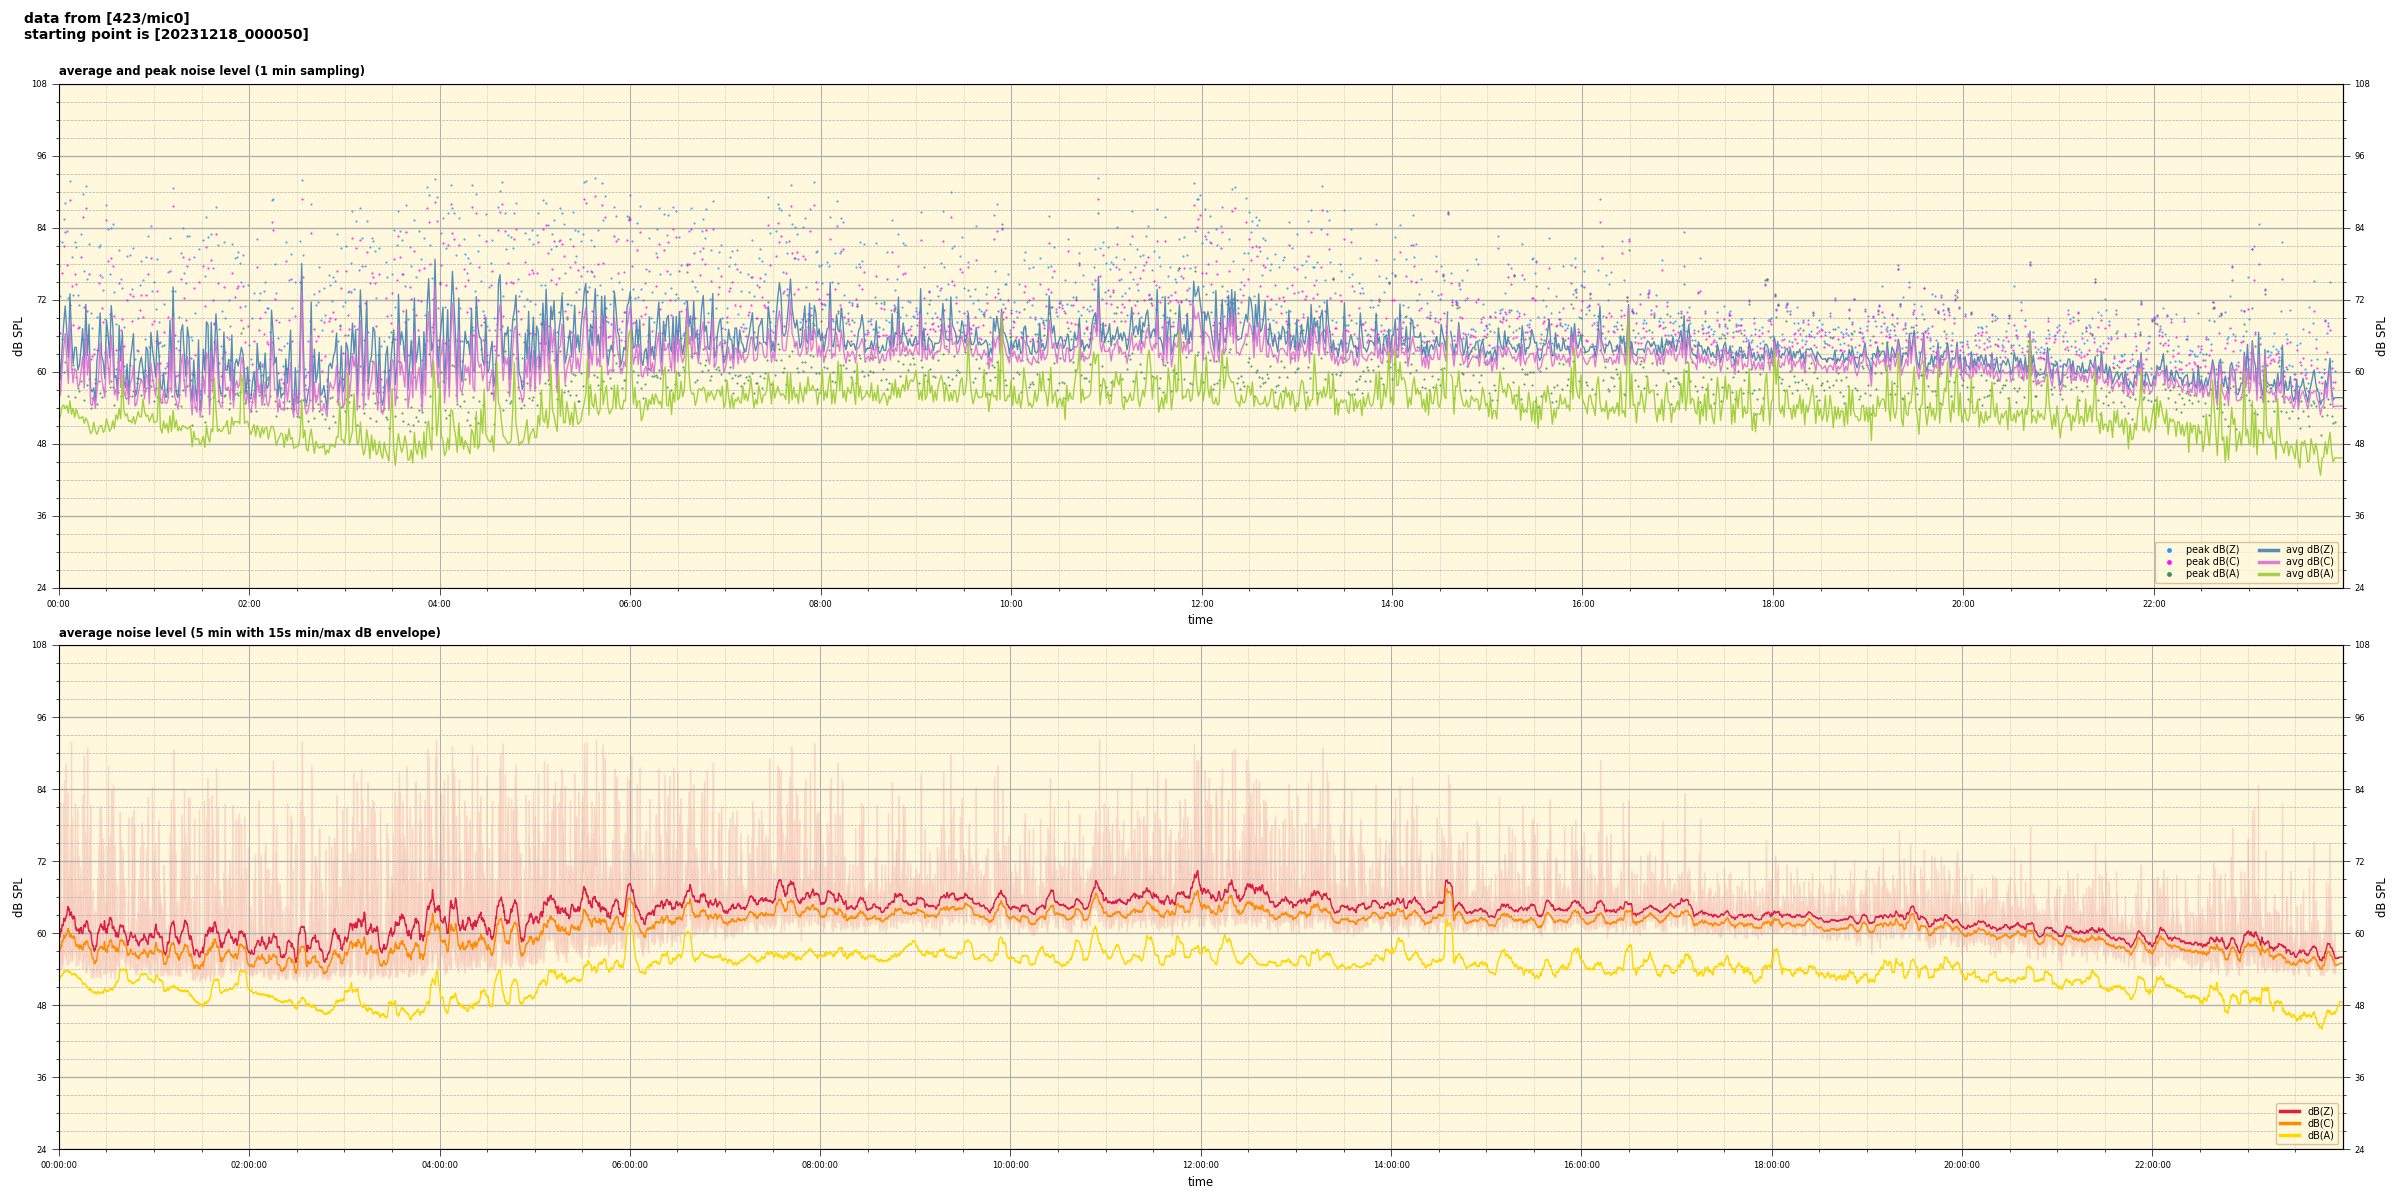
Task: Click orange dB(C) legend entry in bottom chart
Action: 2318,1123
